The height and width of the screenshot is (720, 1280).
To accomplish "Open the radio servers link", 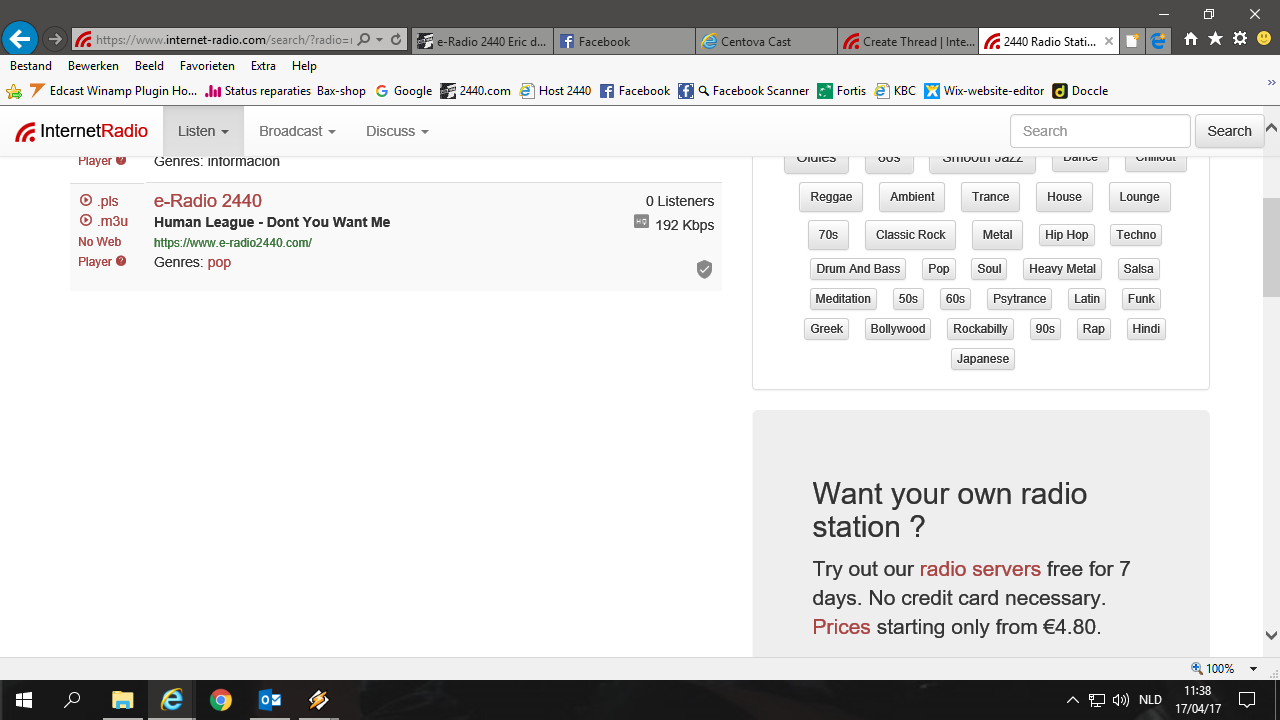I will pyautogui.click(x=980, y=569).
